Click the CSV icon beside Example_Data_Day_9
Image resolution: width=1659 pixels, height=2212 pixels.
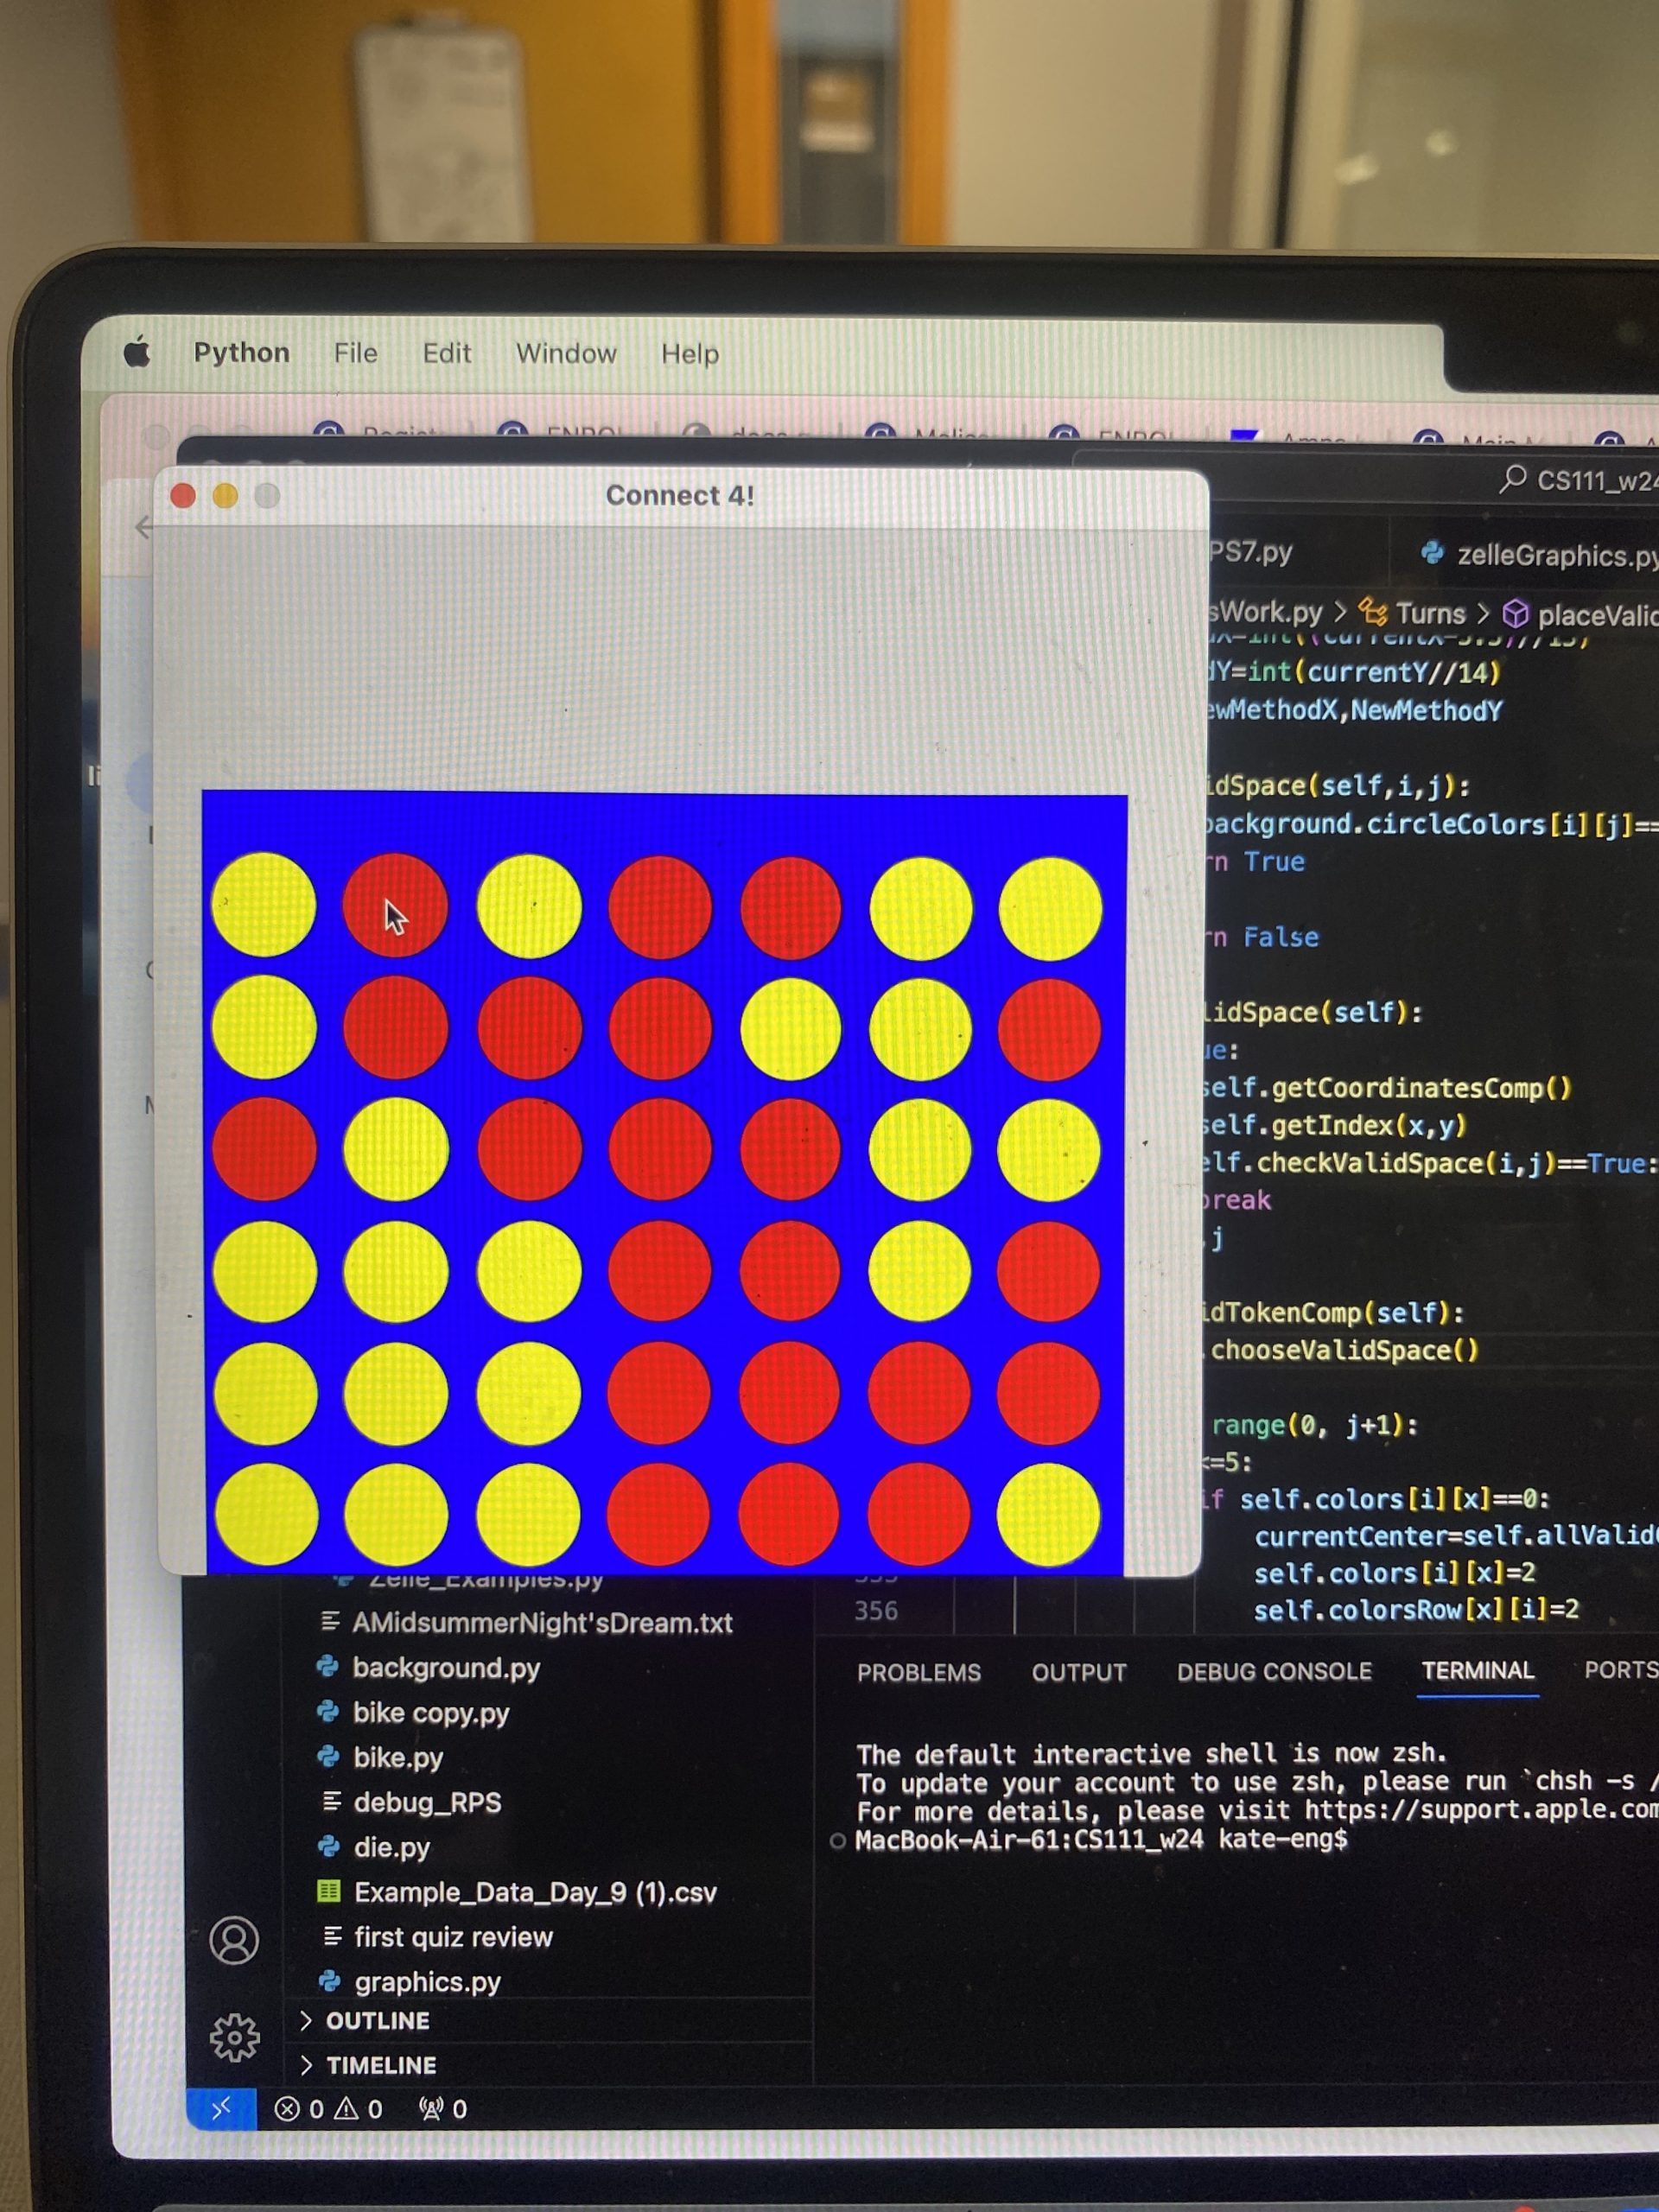pos(328,1890)
